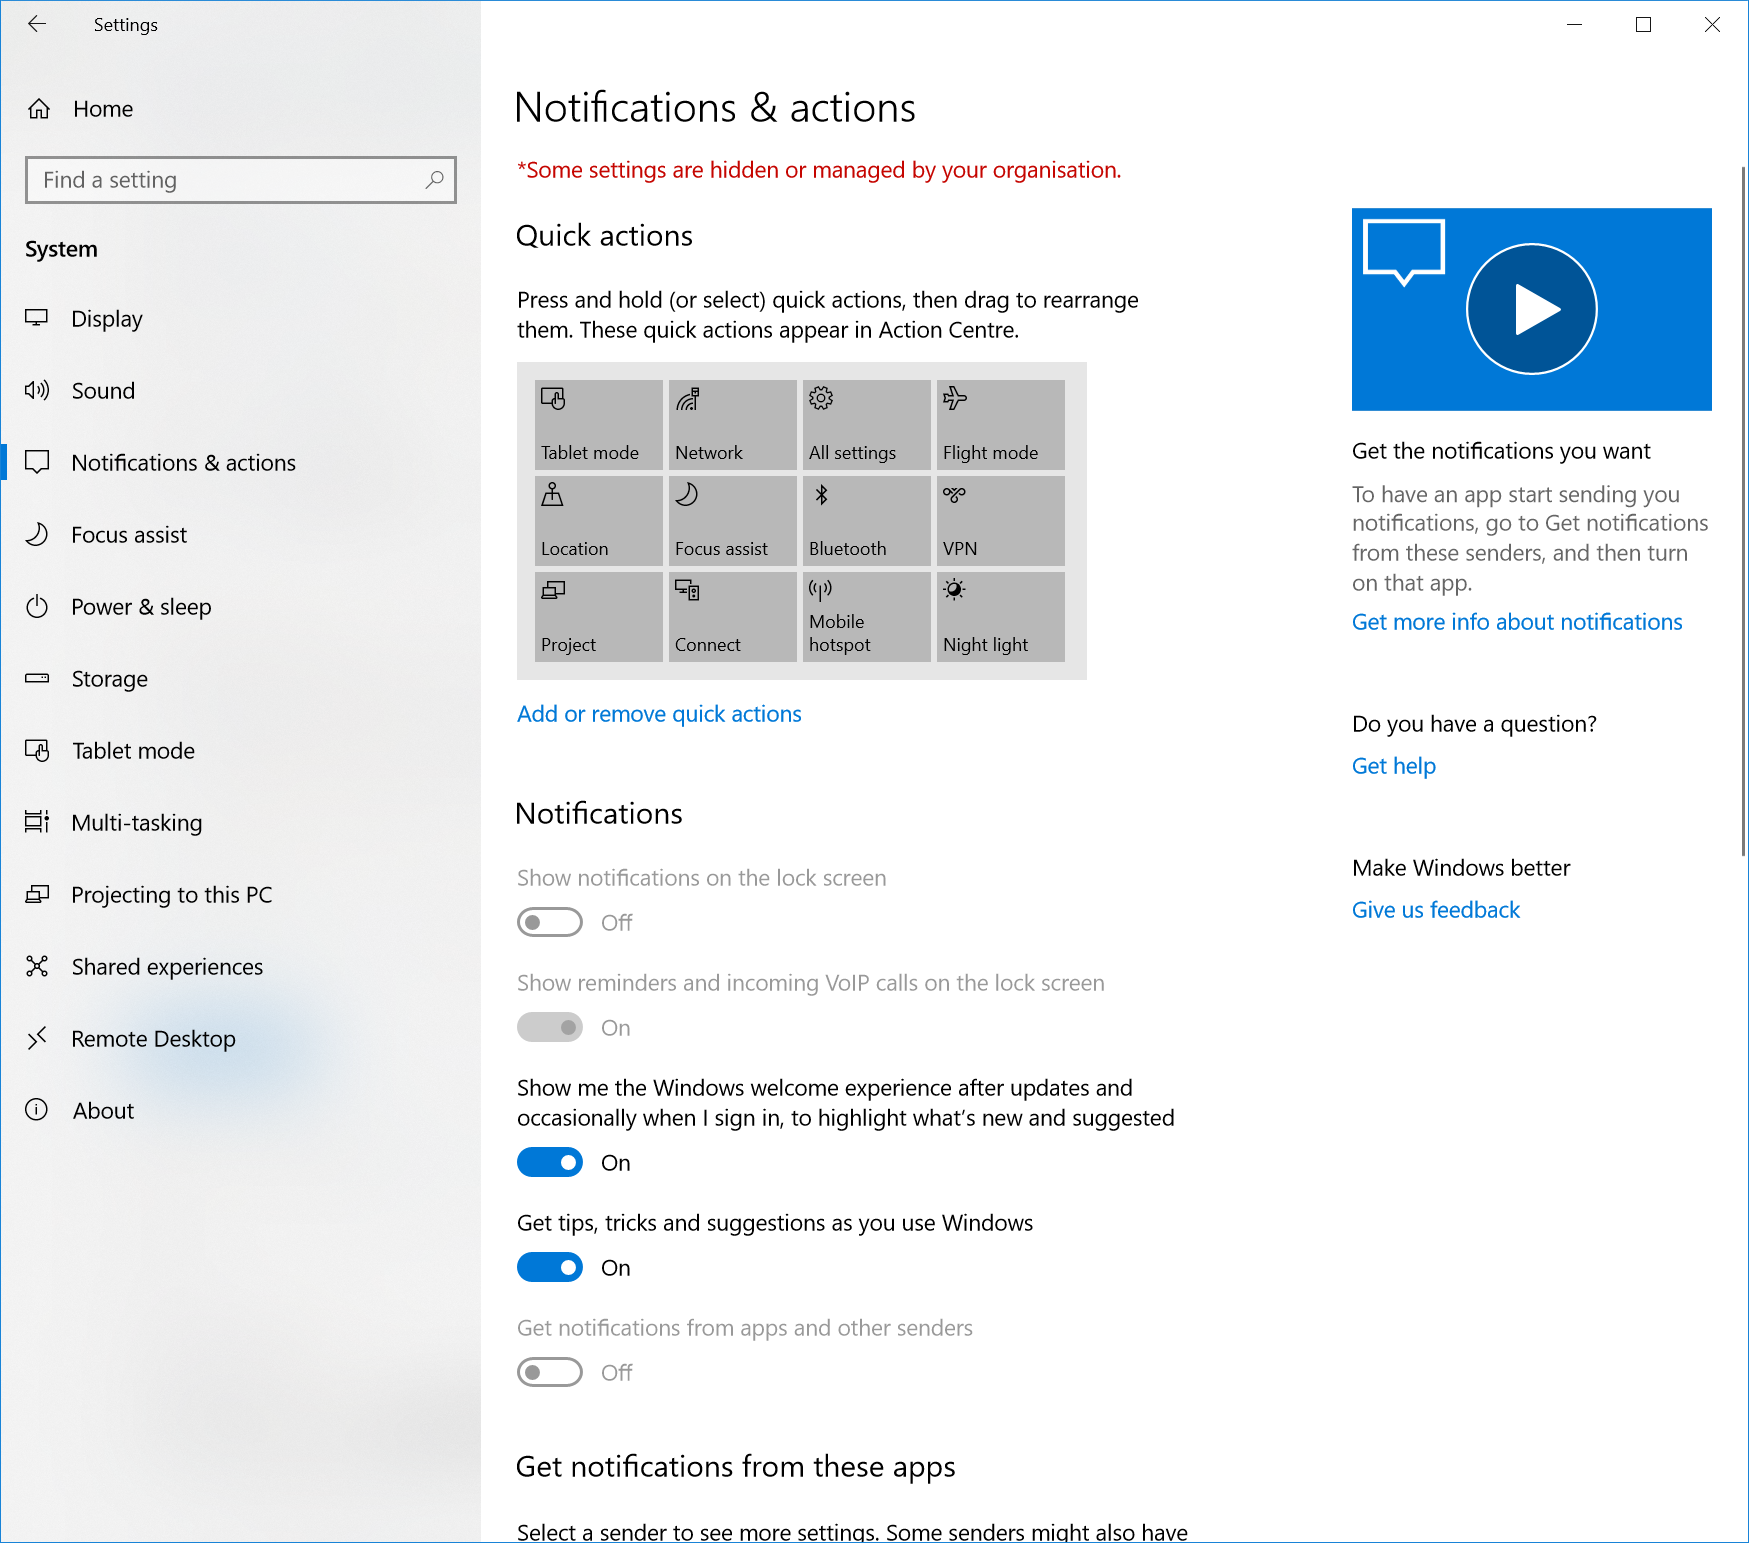Click the Flight mode quick action tile
1749x1543 pixels.
(x=1000, y=425)
